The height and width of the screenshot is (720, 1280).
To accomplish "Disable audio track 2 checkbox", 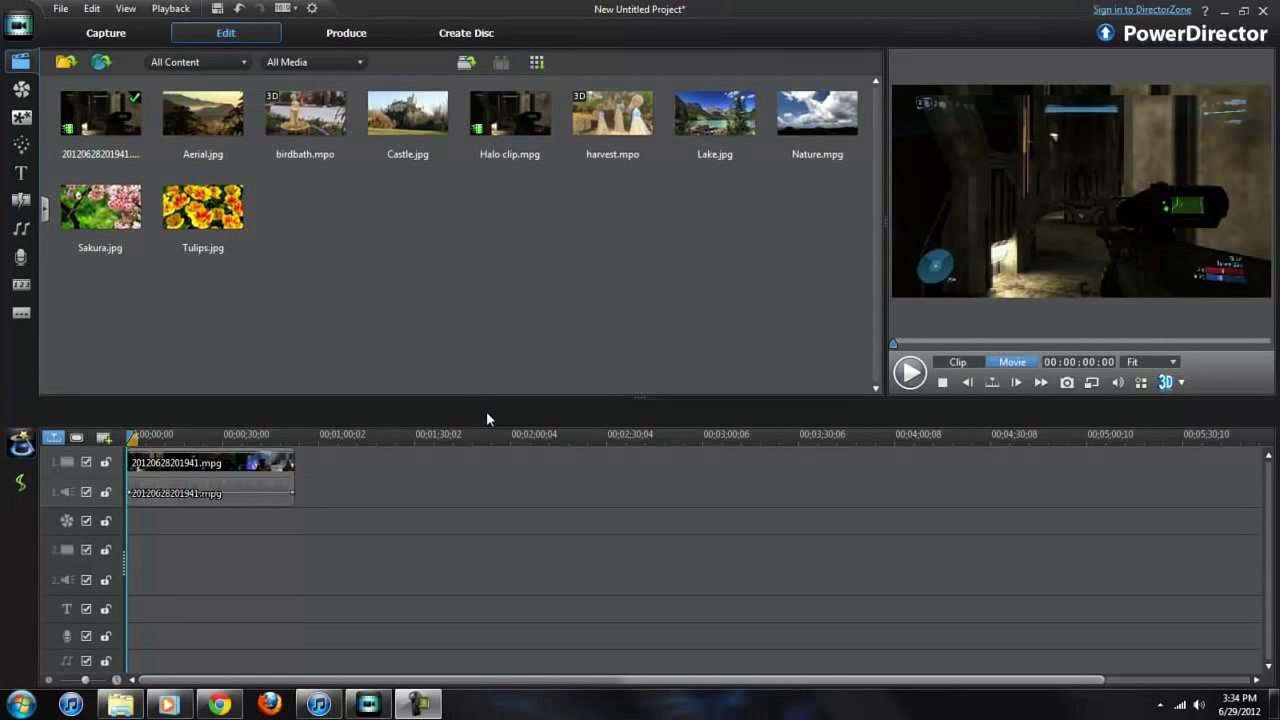I will pos(86,580).
